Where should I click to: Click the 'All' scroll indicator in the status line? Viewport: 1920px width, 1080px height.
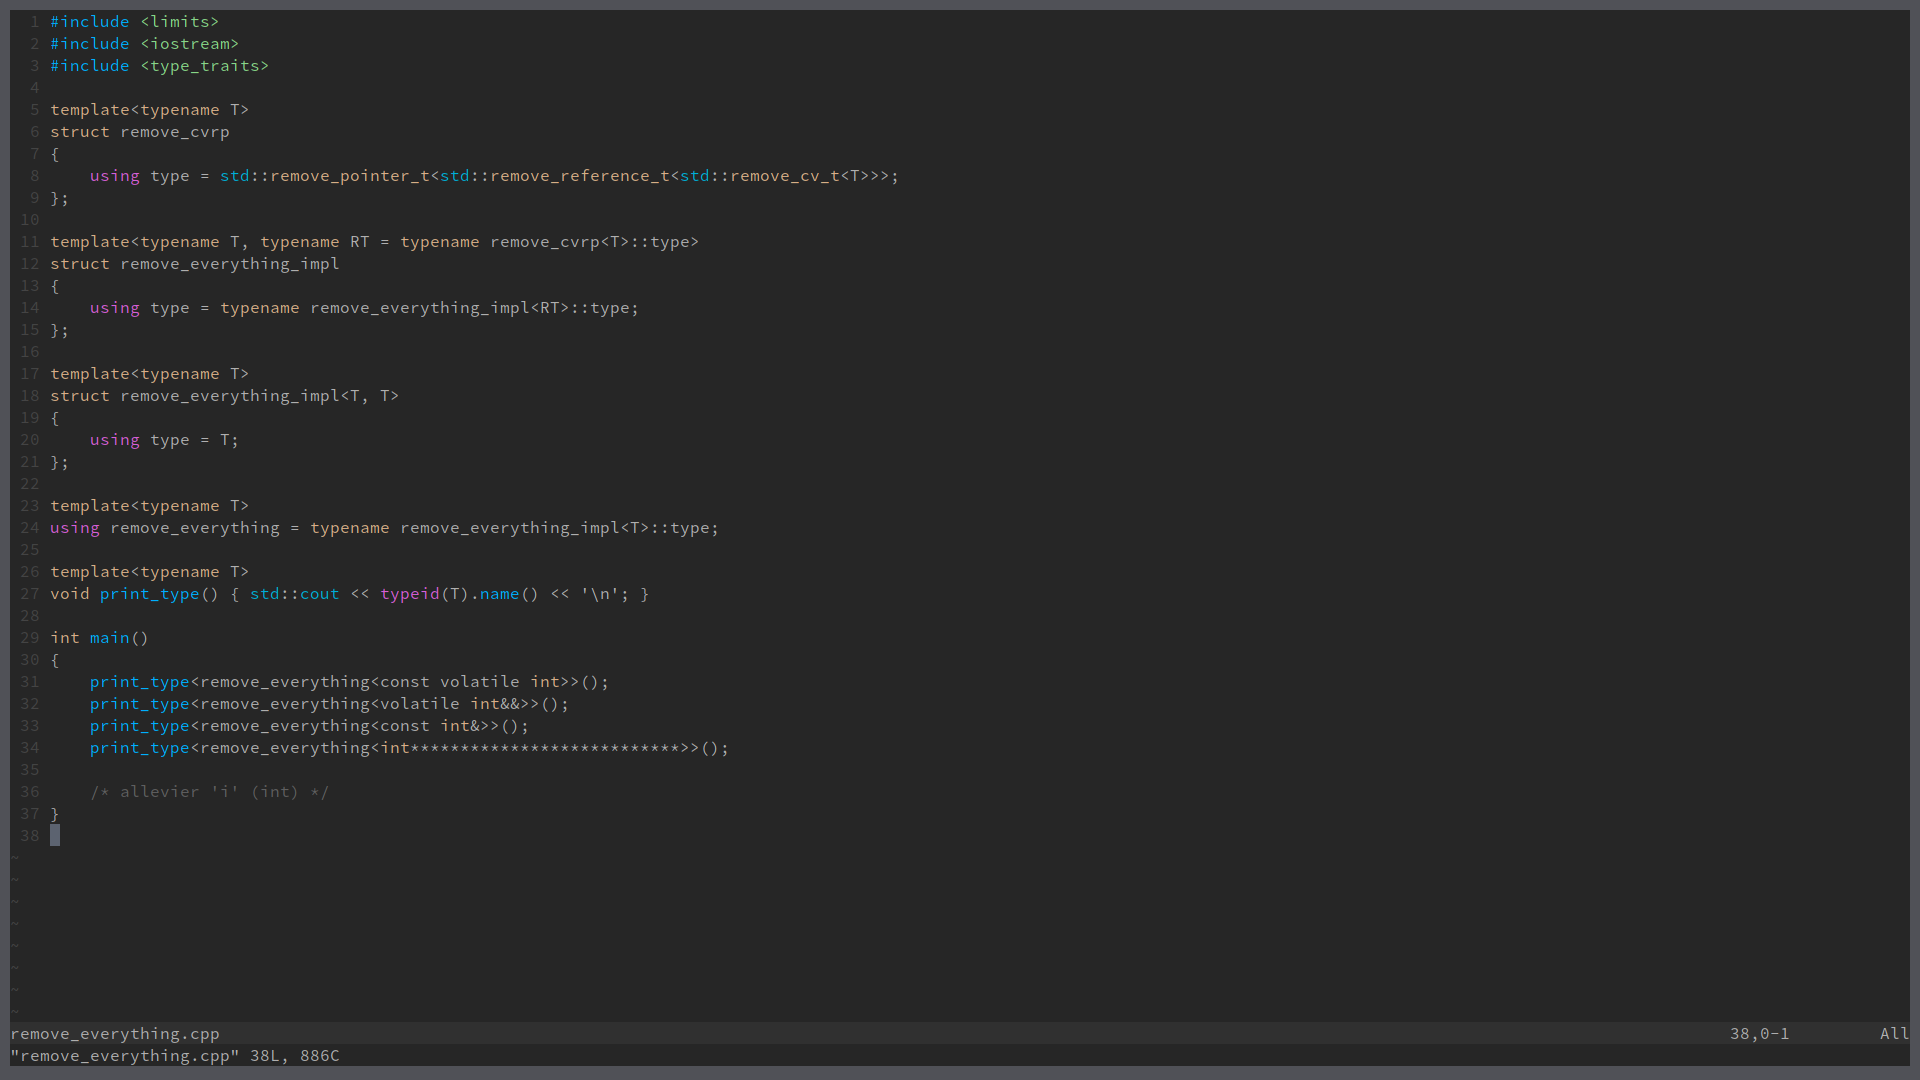pos(1893,1033)
